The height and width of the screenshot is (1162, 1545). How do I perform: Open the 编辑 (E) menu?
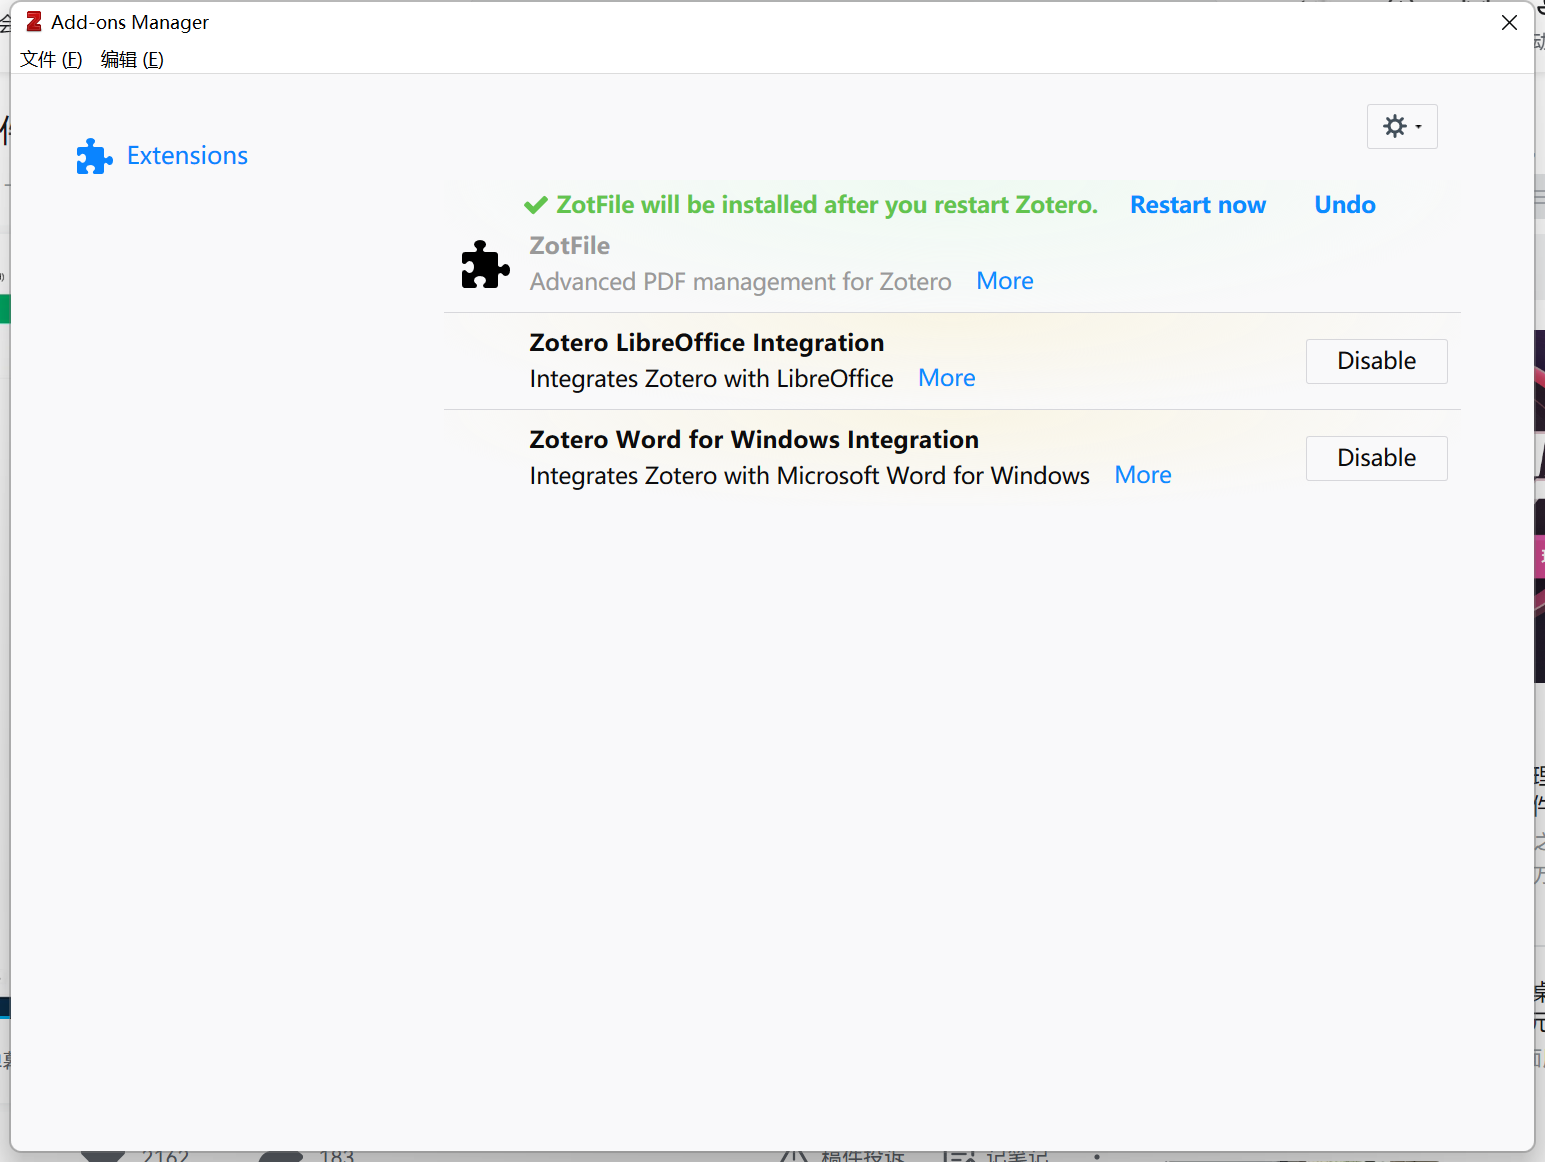(132, 60)
